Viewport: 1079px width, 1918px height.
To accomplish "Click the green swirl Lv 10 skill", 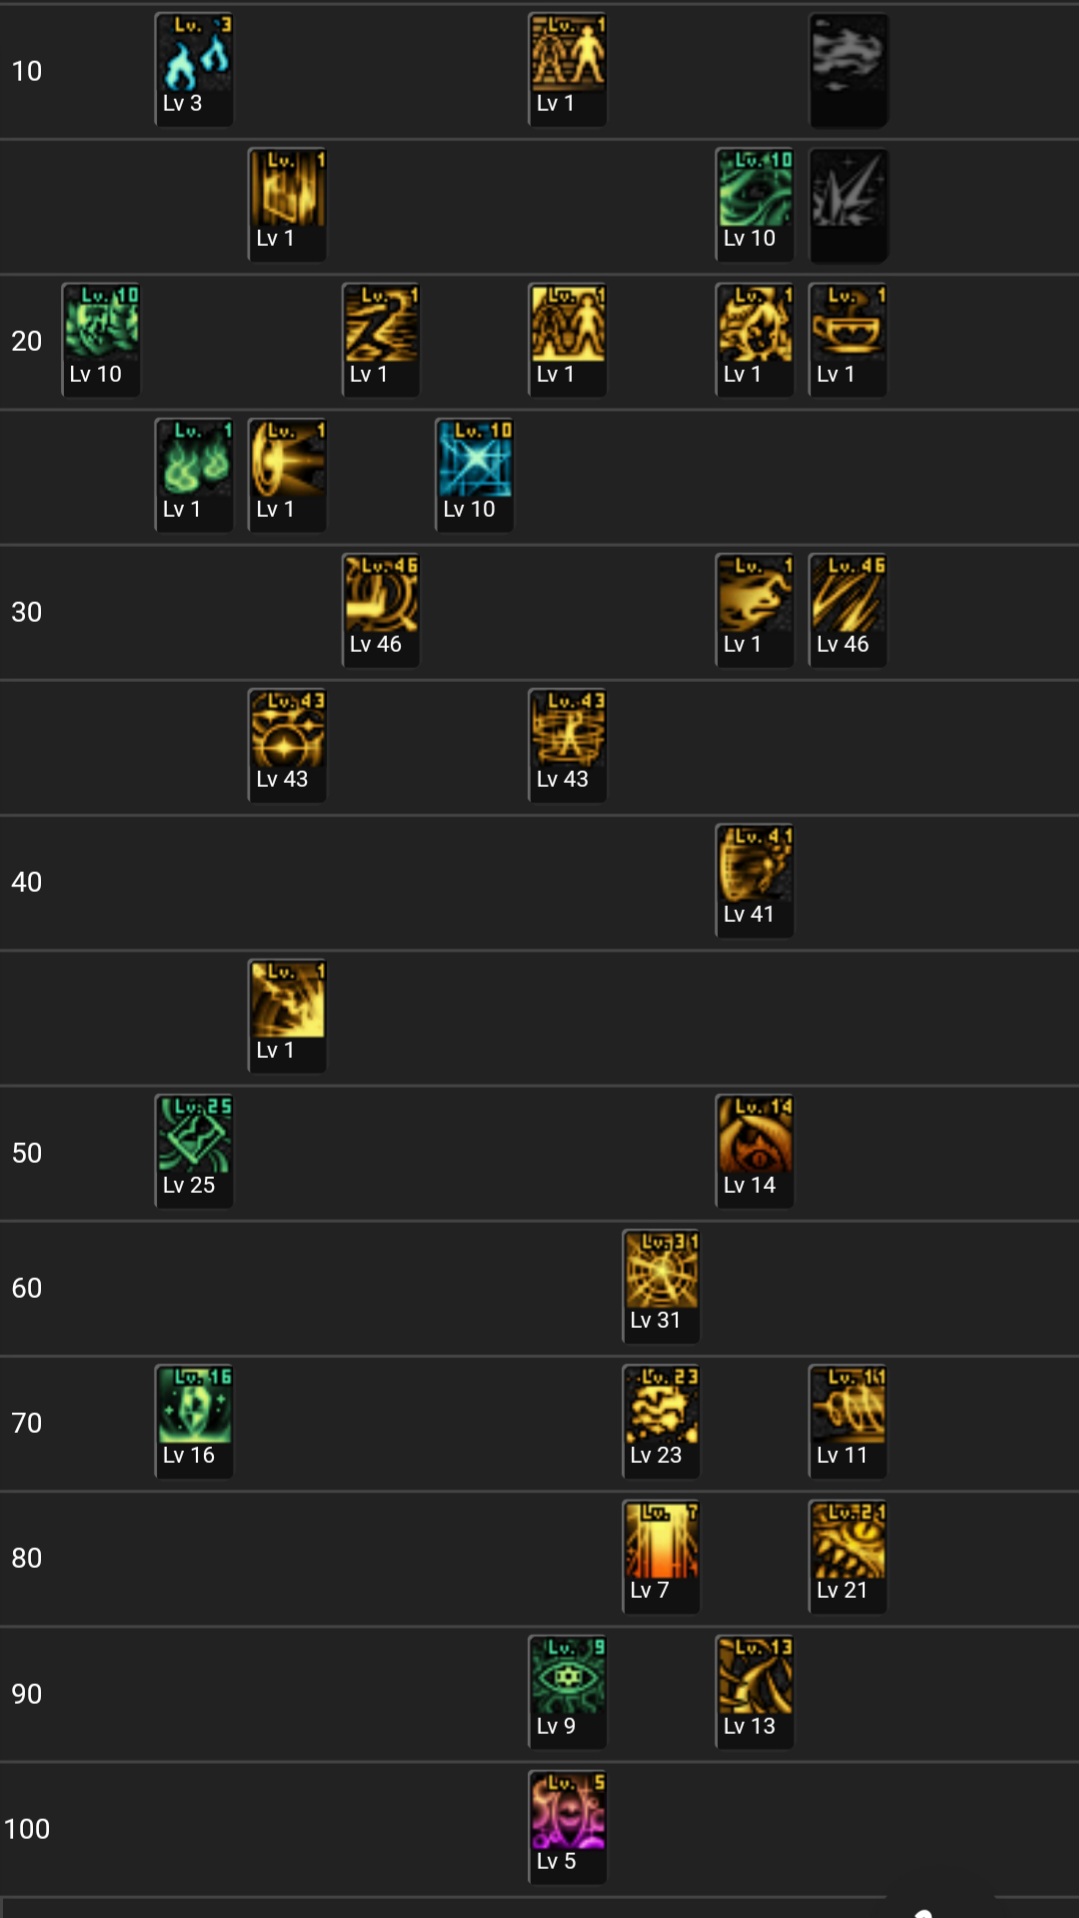I will tap(754, 205).
